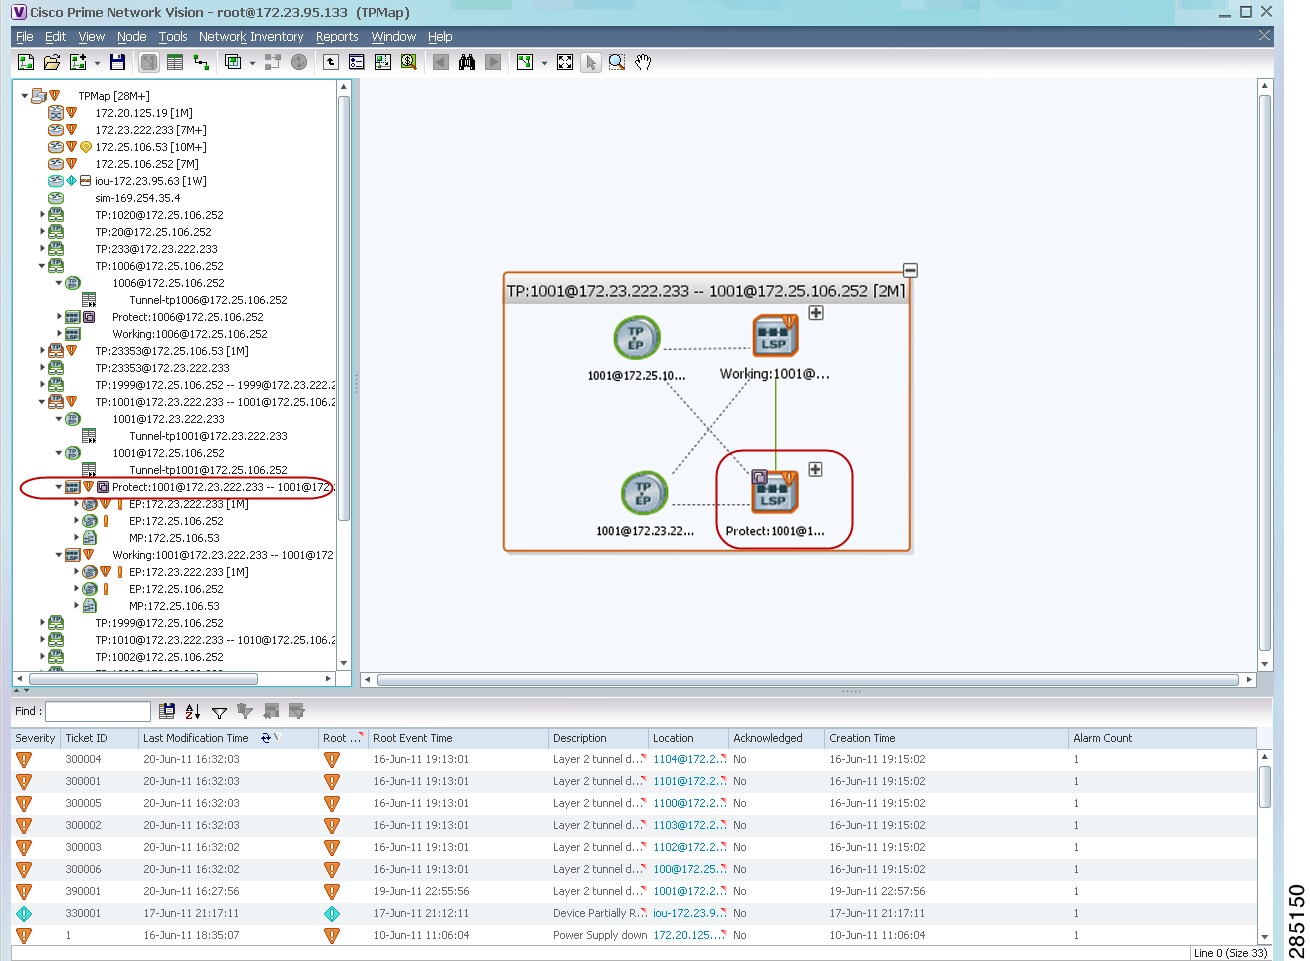Select 172.20.125.19 [1M] in tree

144,113
